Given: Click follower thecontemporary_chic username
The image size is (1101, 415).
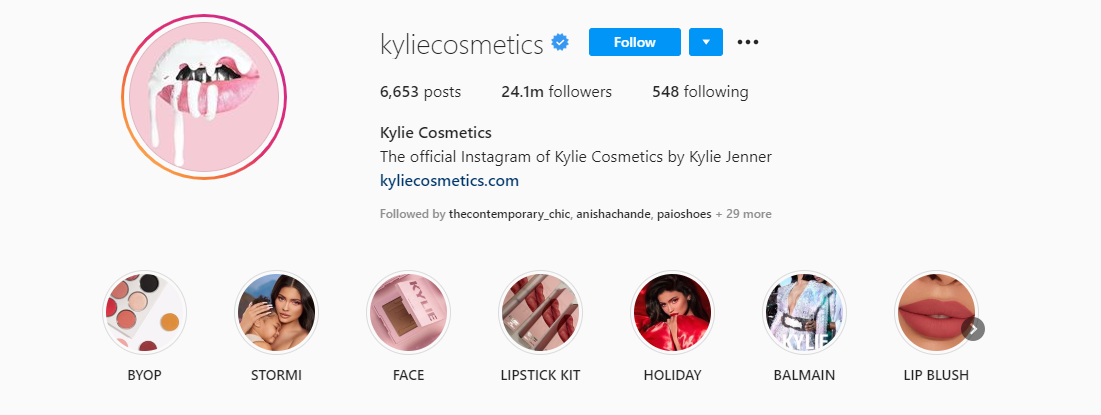Looking at the screenshot, I should [x=509, y=214].
